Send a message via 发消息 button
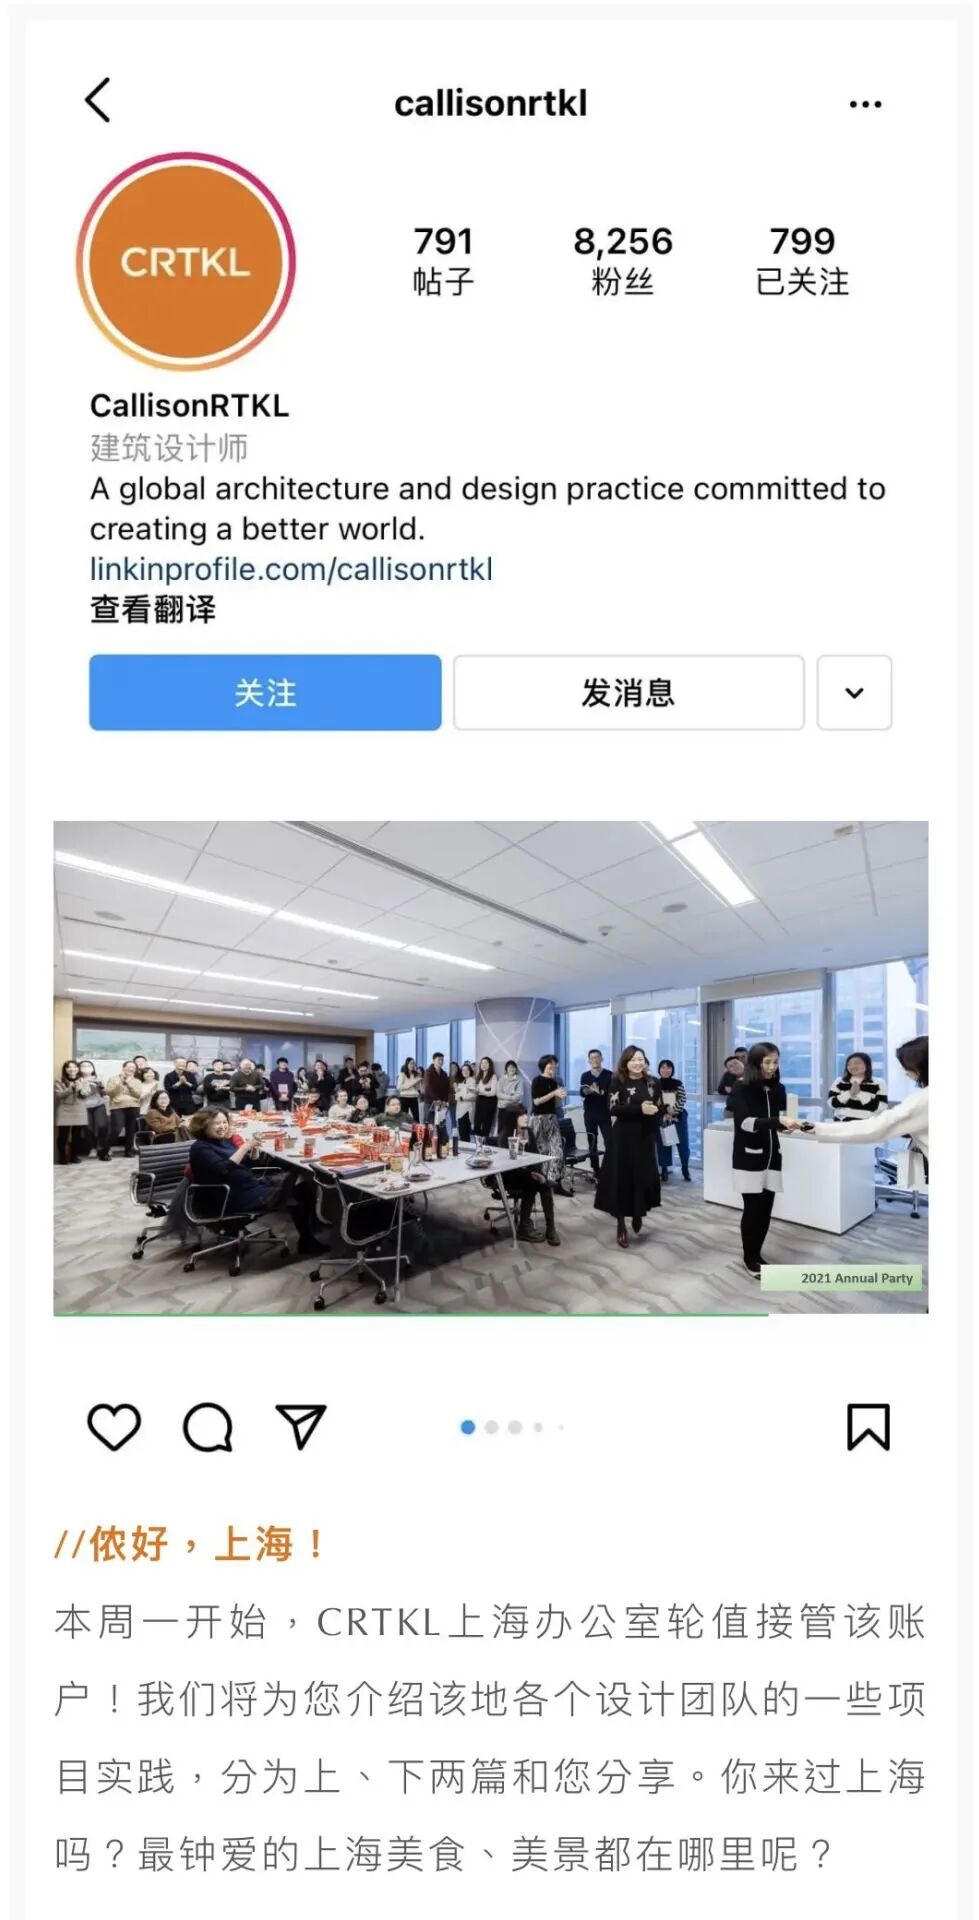 click(x=628, y=692)
